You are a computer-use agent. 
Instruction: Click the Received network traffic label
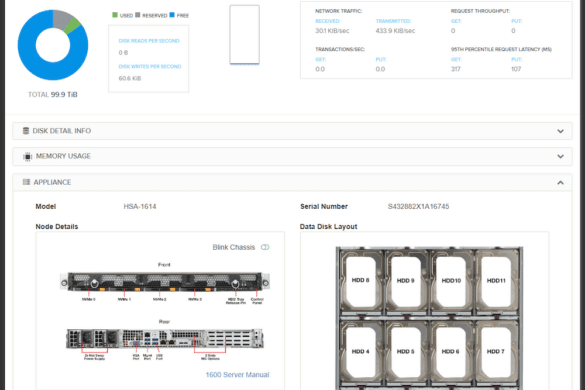pos(328,21)
